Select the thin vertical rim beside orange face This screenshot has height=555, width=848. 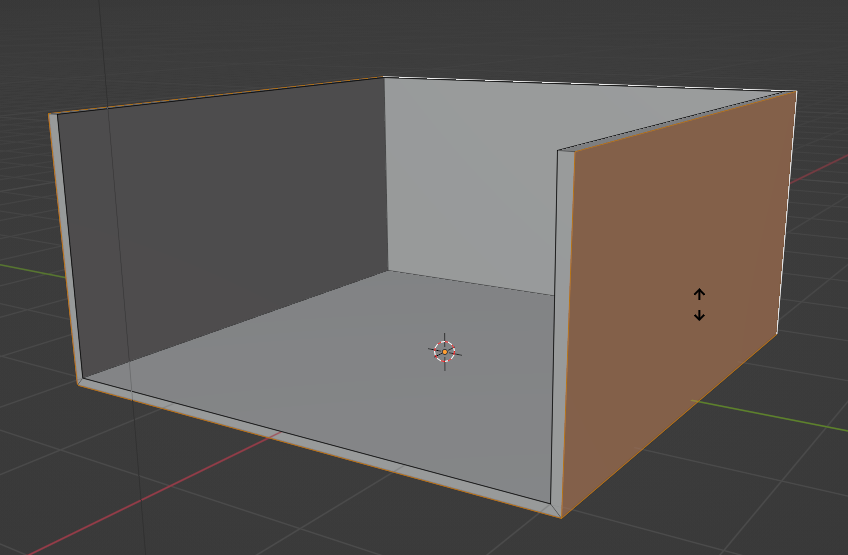point(561,330)
